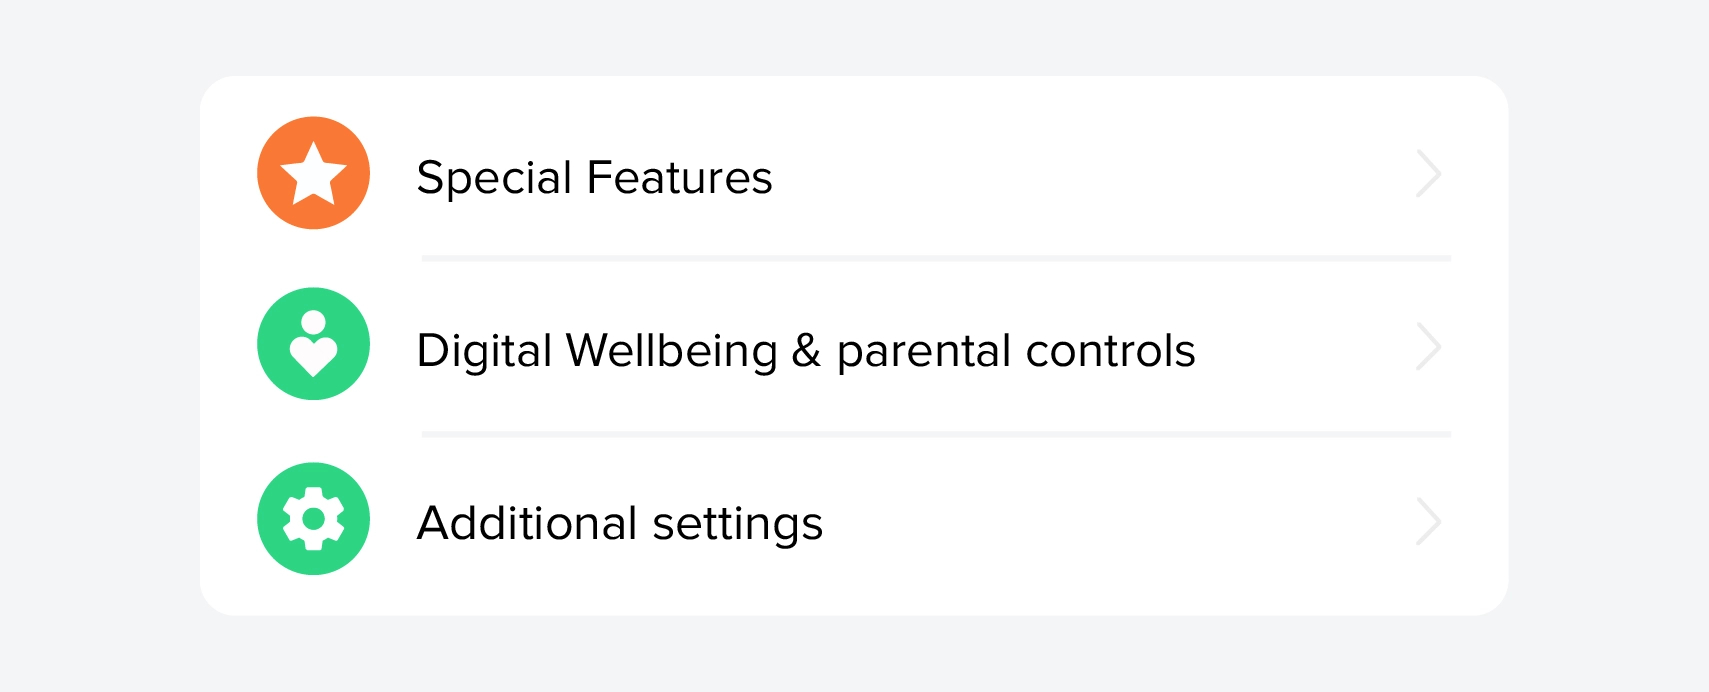Open Digital Wellbeing via its right chevron
Viewport: 1709px width, 692px height.
point(1429,347)
